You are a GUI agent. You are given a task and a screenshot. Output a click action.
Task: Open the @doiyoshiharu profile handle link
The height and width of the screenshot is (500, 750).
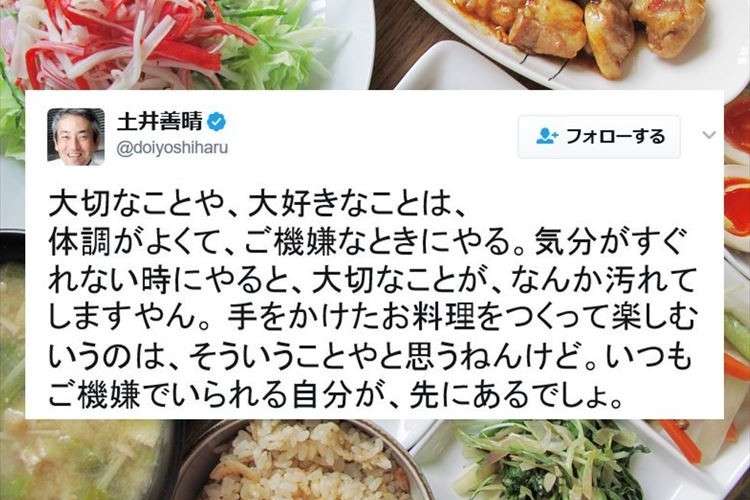(x=172, y=148)
